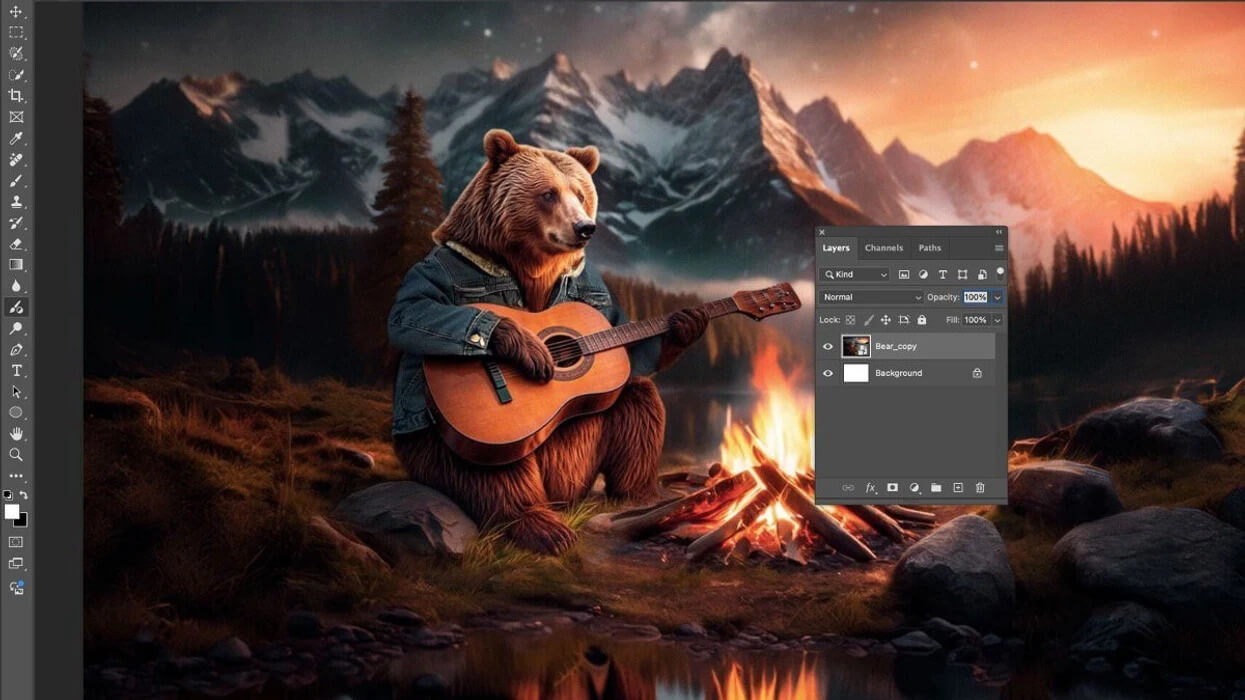Open the Normal blend mode dropdown
The height and width of the screenshot is (700, 1245).
[871, 297]
